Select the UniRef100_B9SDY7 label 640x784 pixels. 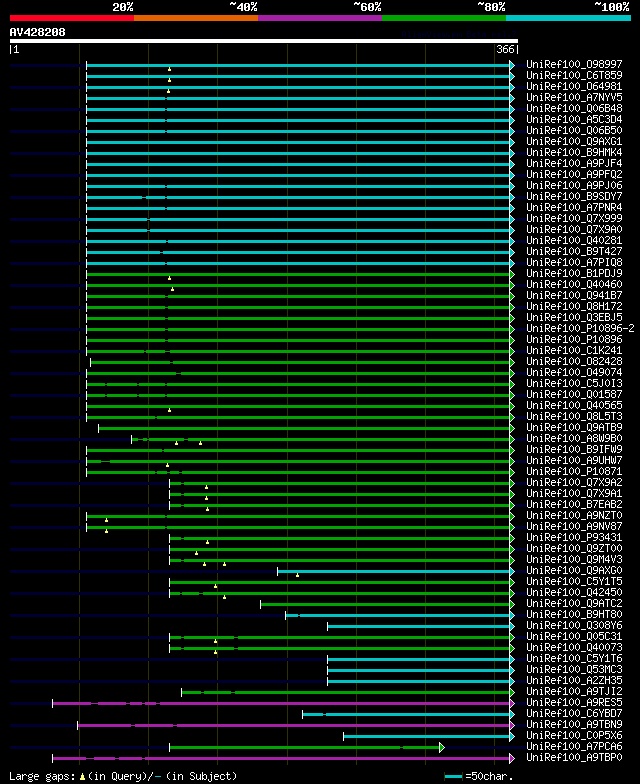click(574, 196)
